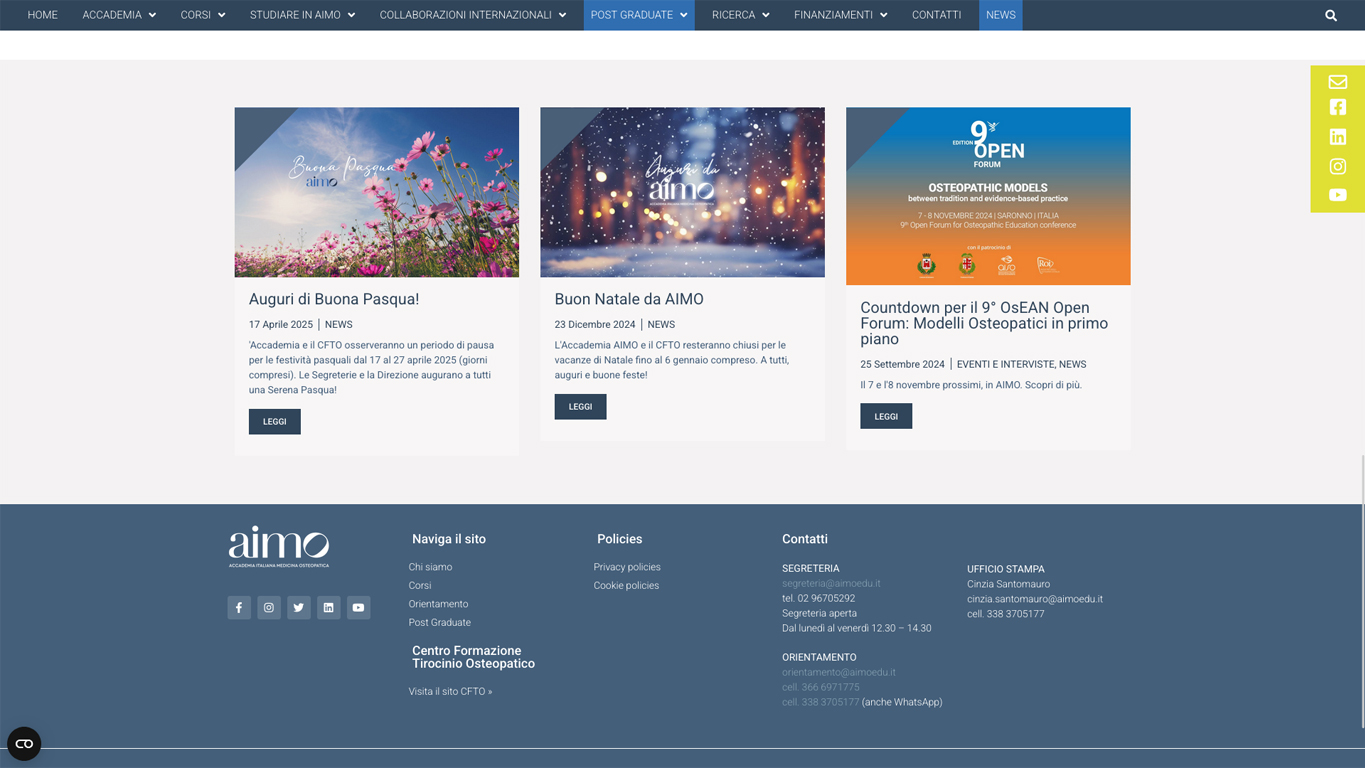Expand COLLABORAZIONI INTERNAZIONALI menu
The image size is (1366, 768).
coord(473,15)
